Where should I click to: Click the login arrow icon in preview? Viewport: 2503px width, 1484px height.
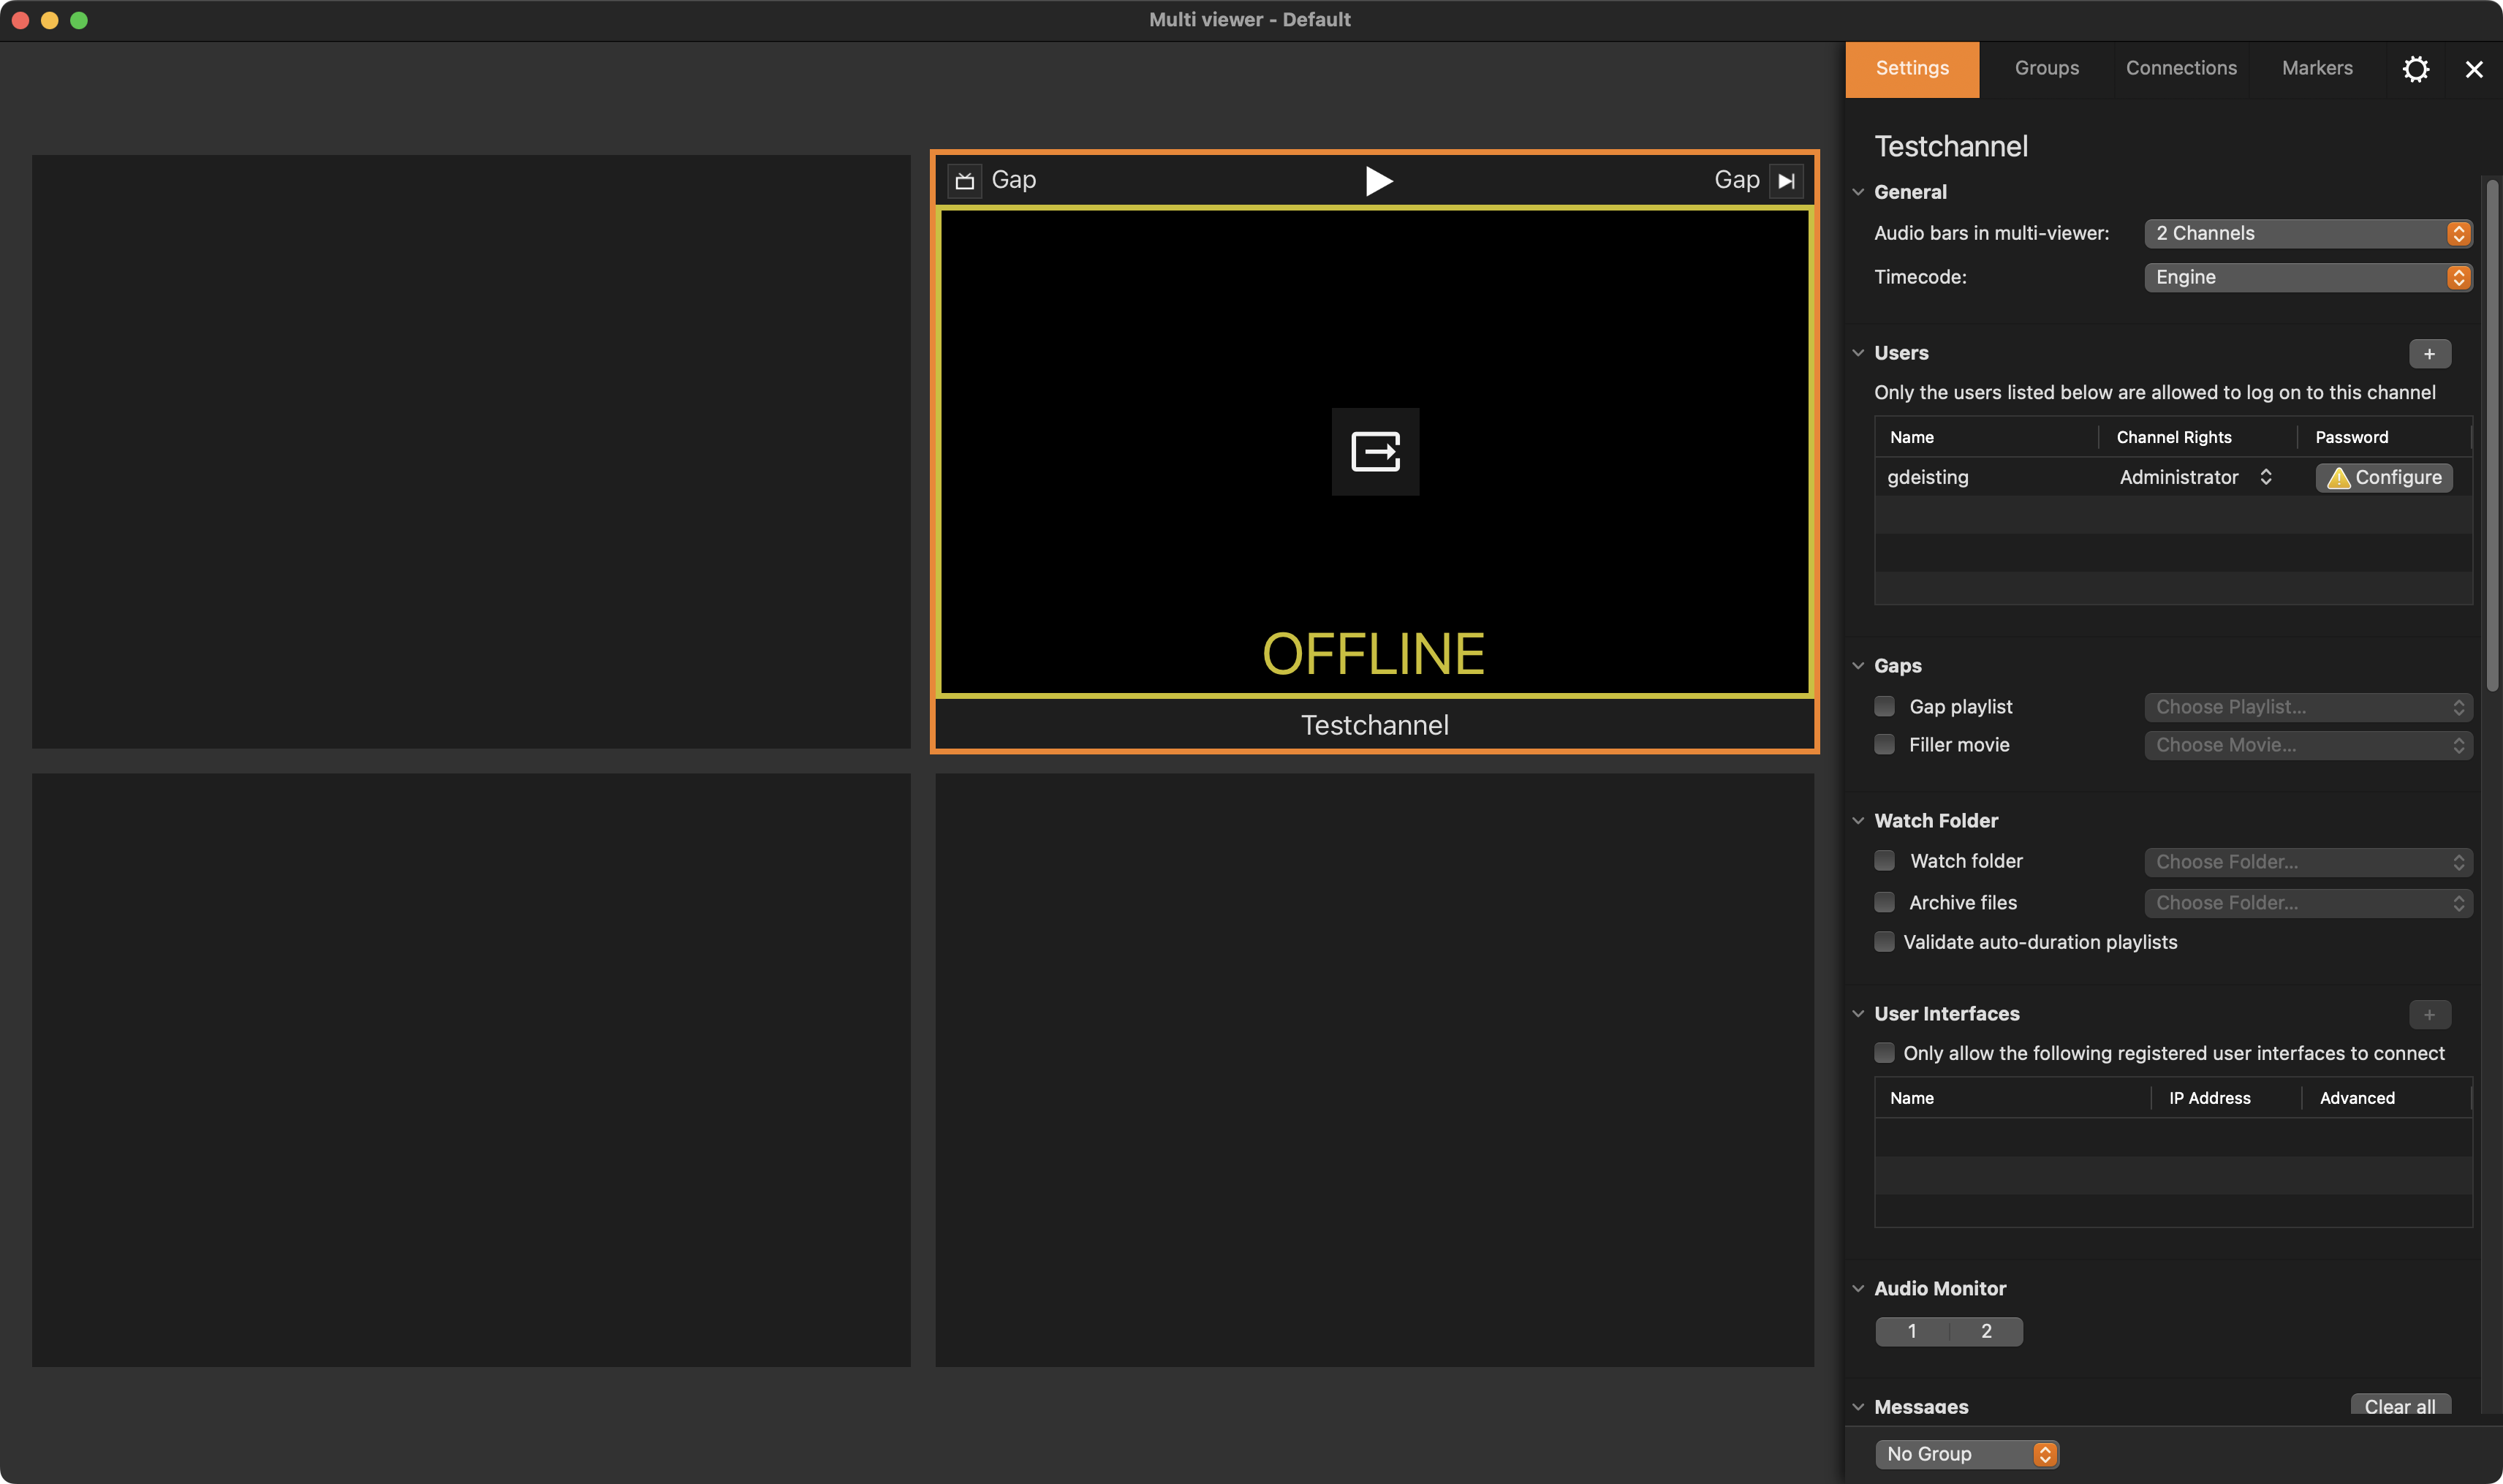pyautogui.click(x=1375, y=451)
